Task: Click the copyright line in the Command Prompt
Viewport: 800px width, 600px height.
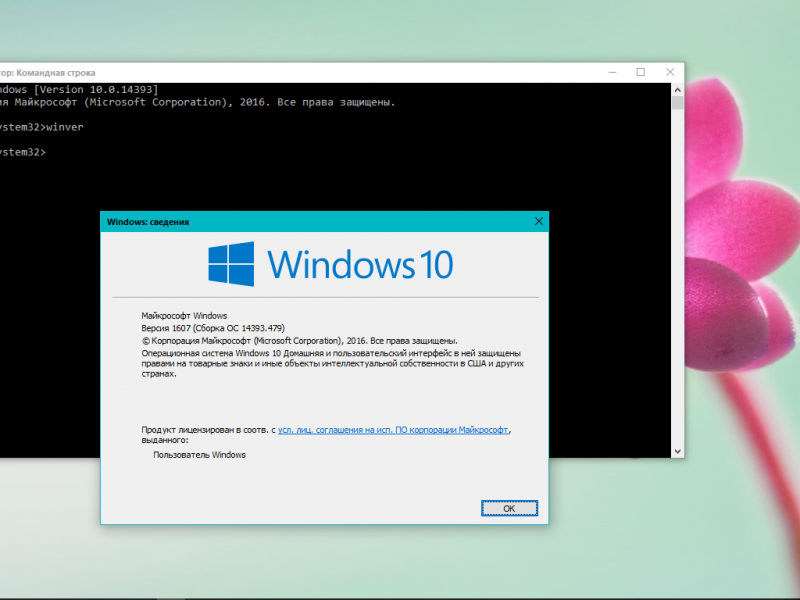Action: (x=197, y=103)
